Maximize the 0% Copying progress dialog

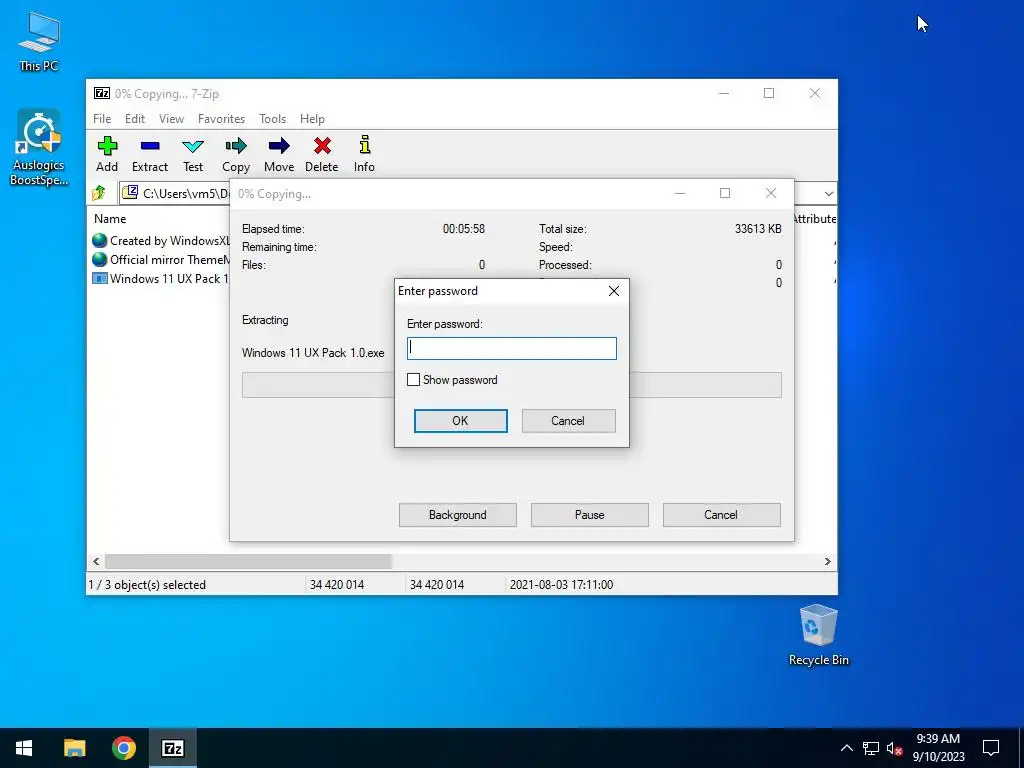click(x=725, y=193)
